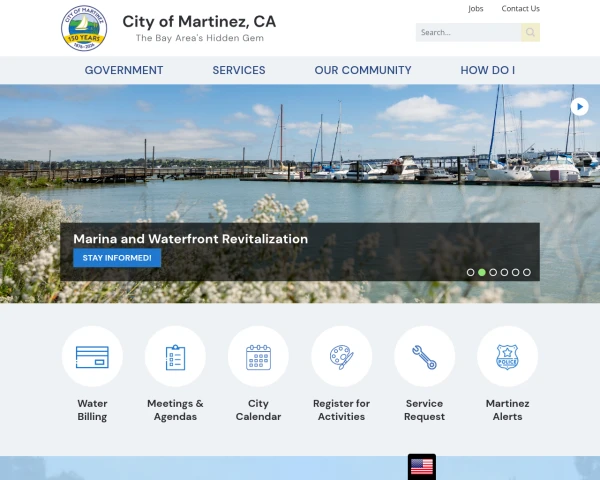Expand the Our Community menu
600x480 pixels.
[x=363, y=70]
